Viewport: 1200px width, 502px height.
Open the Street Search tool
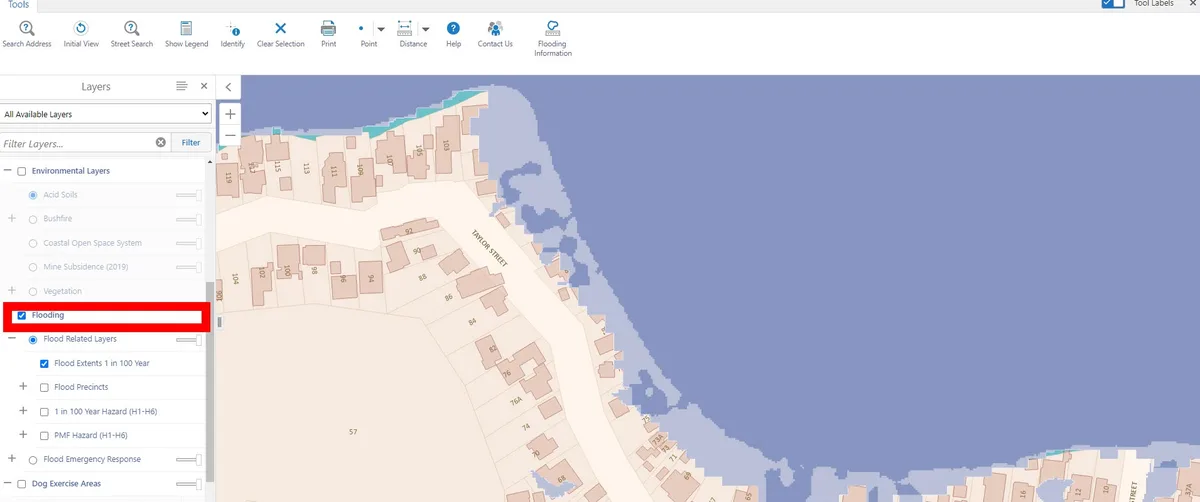point(132,34)
